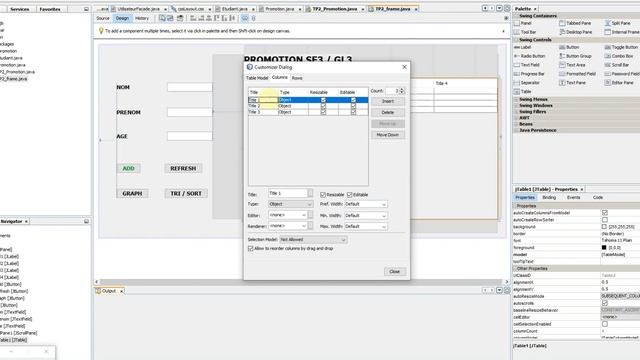
Task: Toggle Resizable checkbox in Title 2 row
Action: 323,106
